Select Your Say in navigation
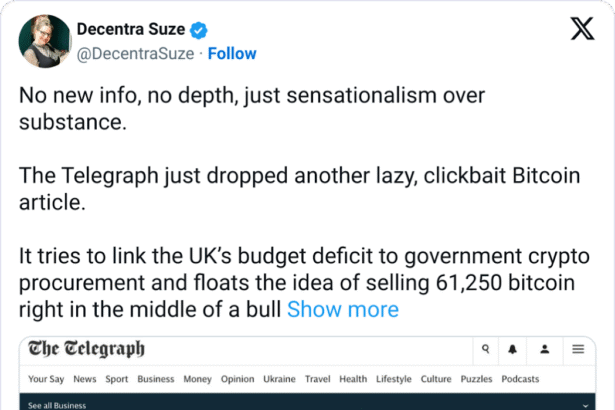Image resolution: width=615 pixels, height=410 pixels. pyautogui.click(x=47, y=379)
